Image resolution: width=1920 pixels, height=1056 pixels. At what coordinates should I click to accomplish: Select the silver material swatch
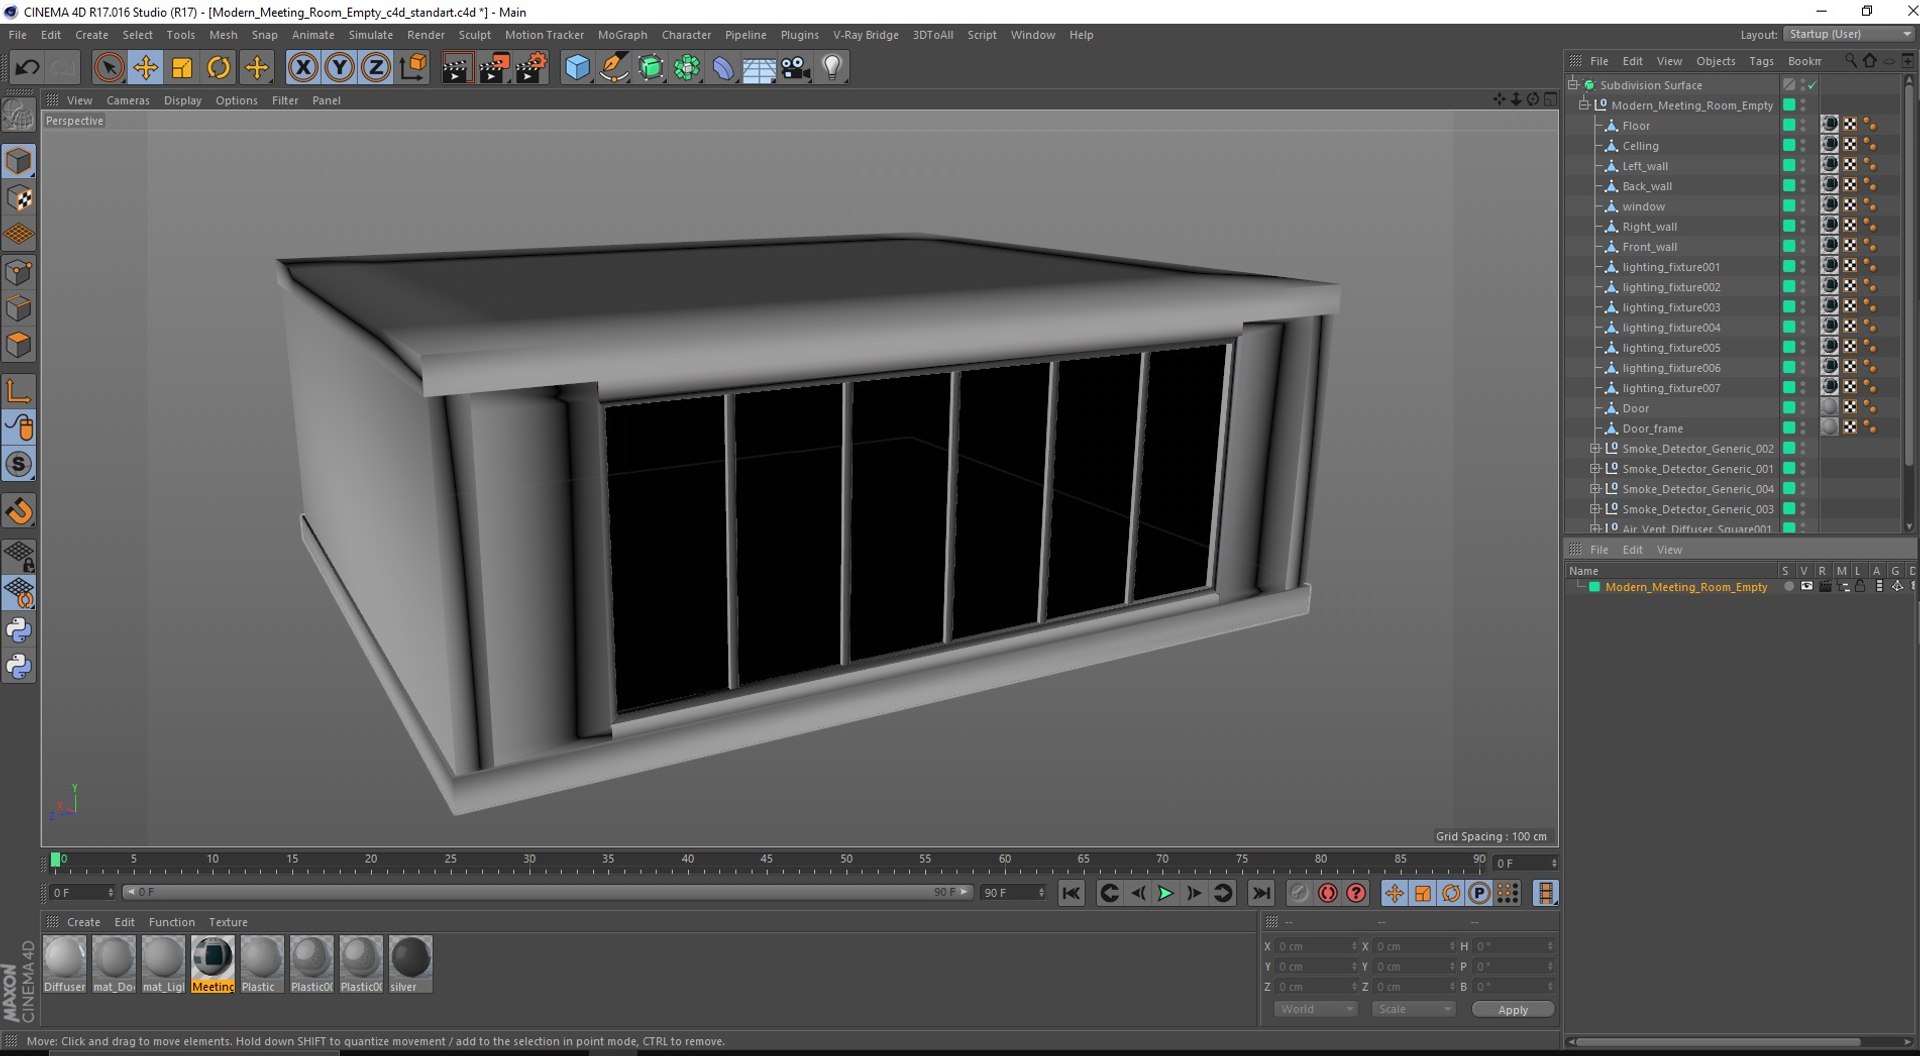pos(410,964)
